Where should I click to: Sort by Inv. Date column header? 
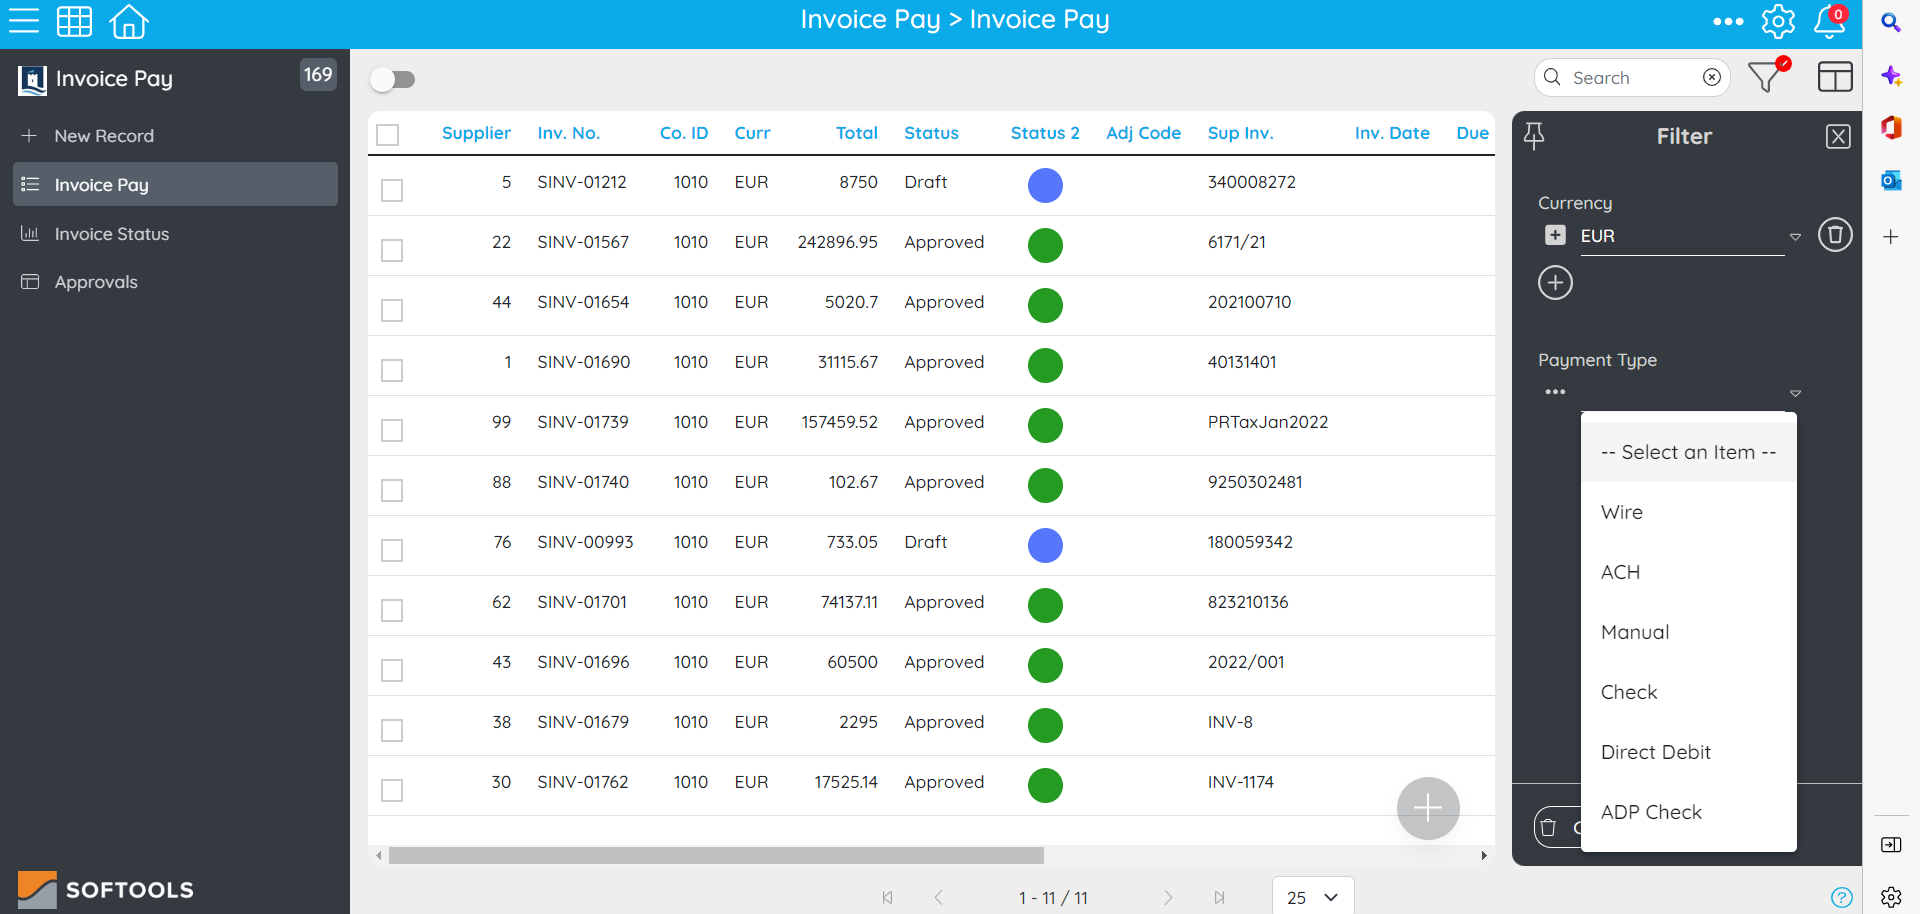(x=1392, y=133)
